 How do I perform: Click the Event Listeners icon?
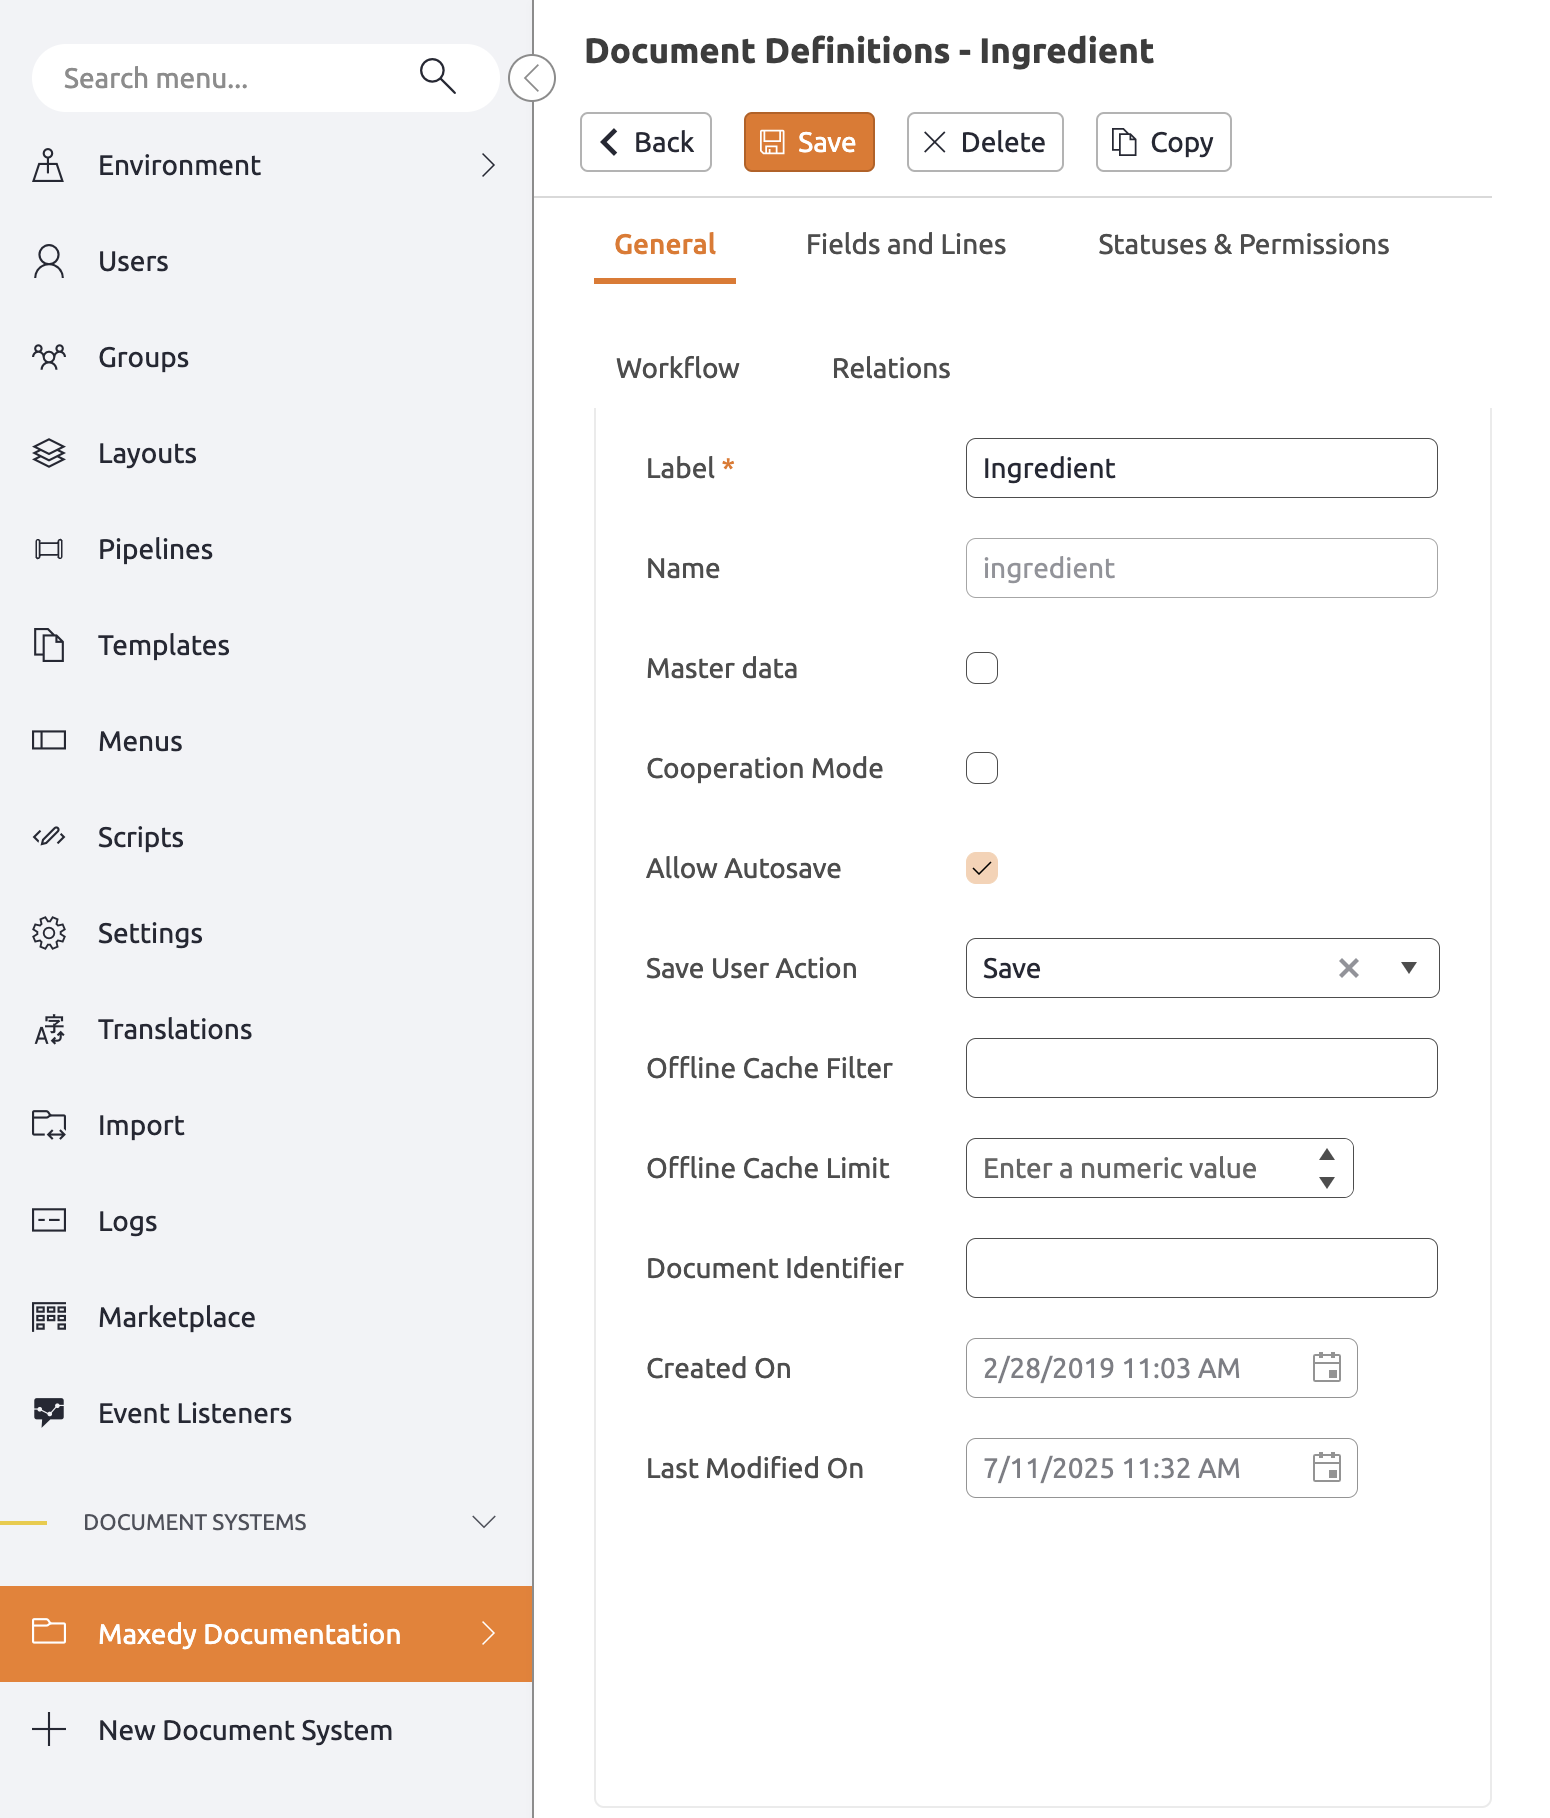(x=48, y=1412)
